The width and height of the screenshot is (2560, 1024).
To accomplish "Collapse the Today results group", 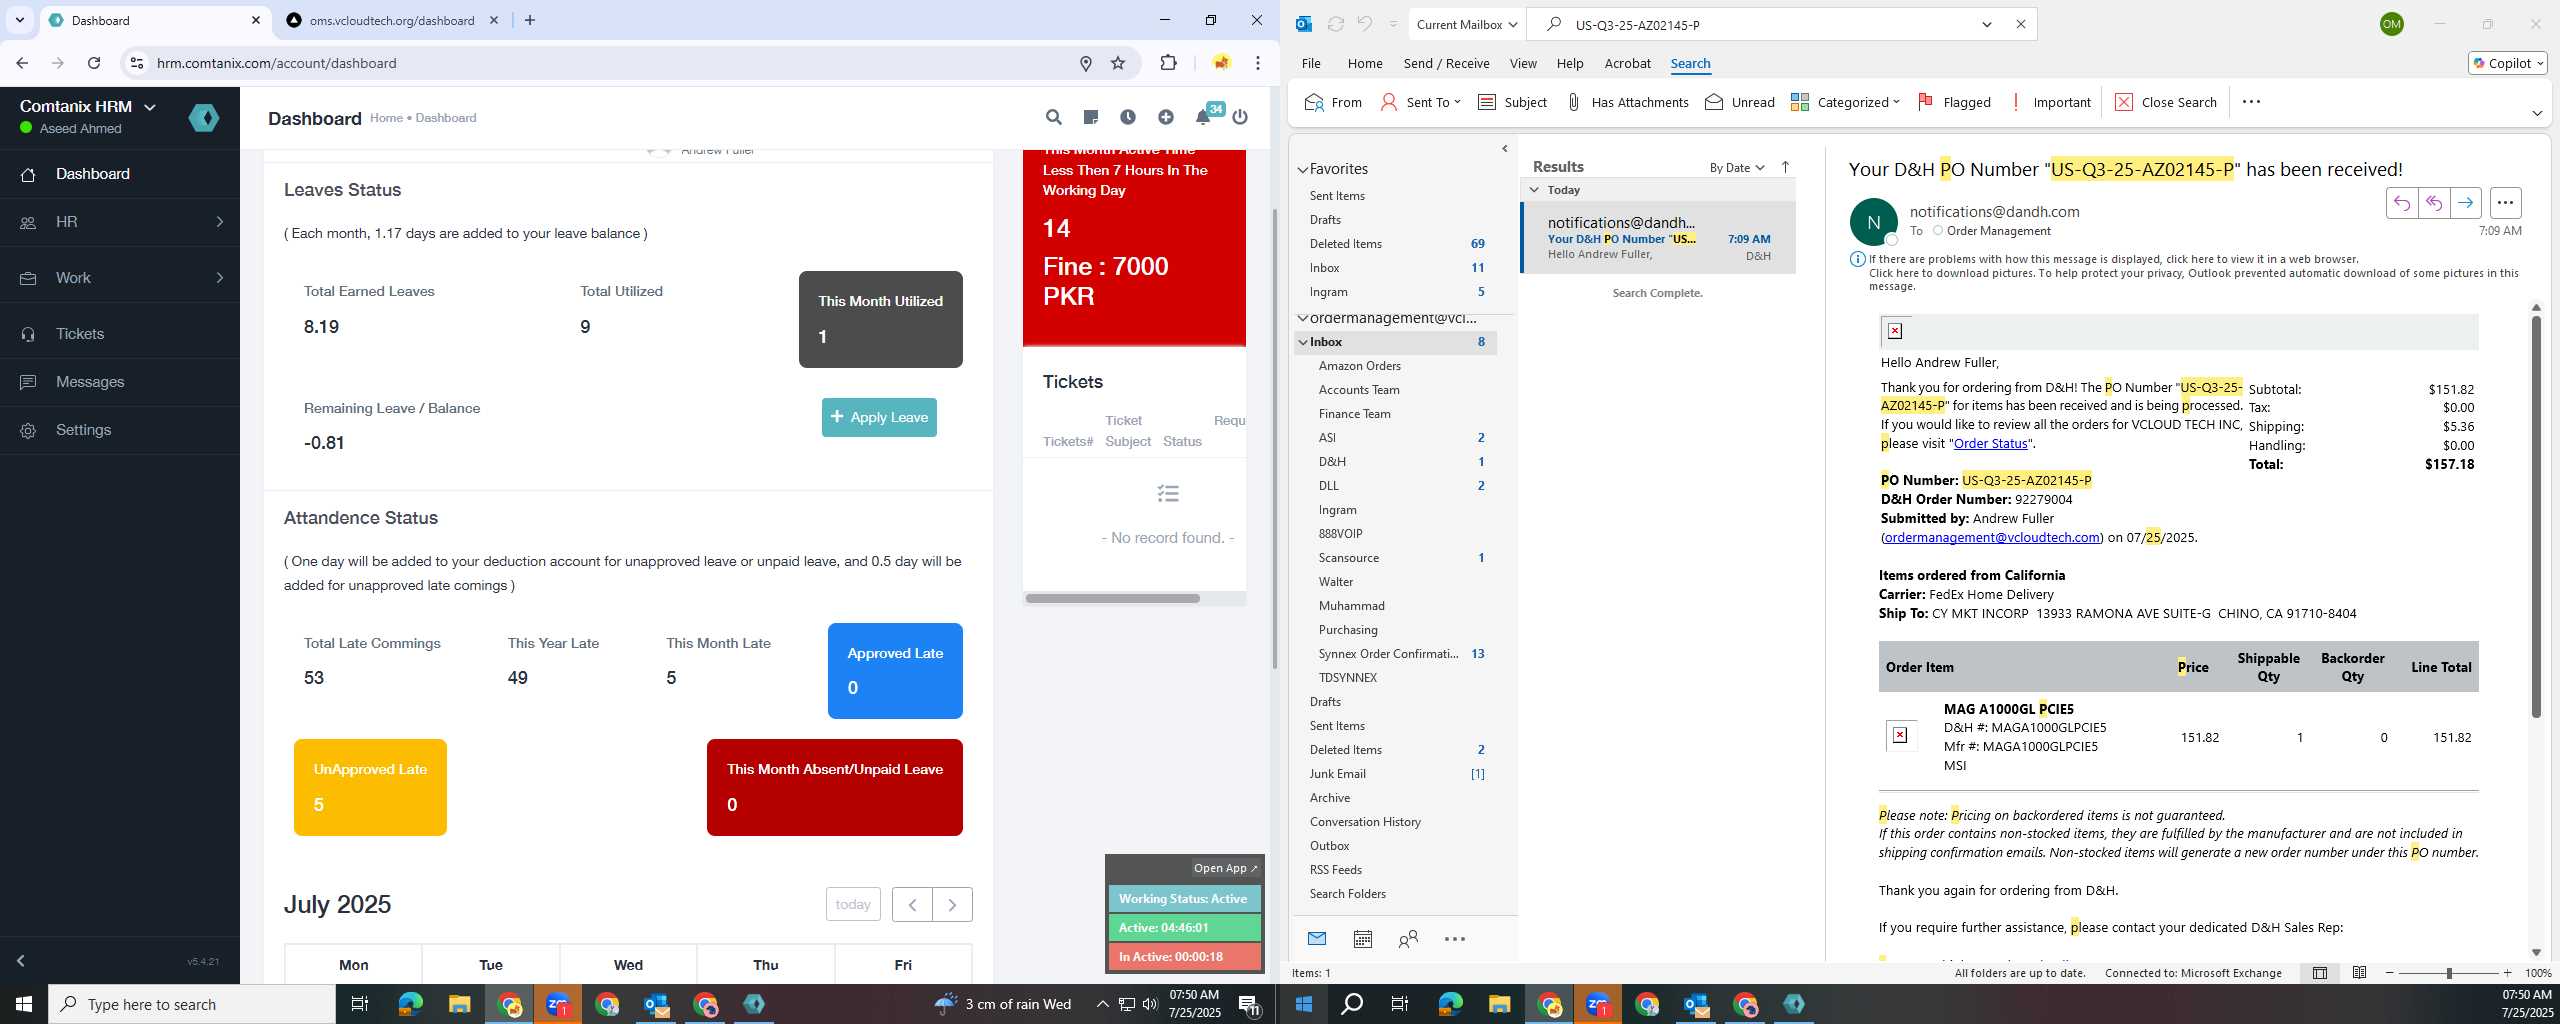I will point(1534,190).
